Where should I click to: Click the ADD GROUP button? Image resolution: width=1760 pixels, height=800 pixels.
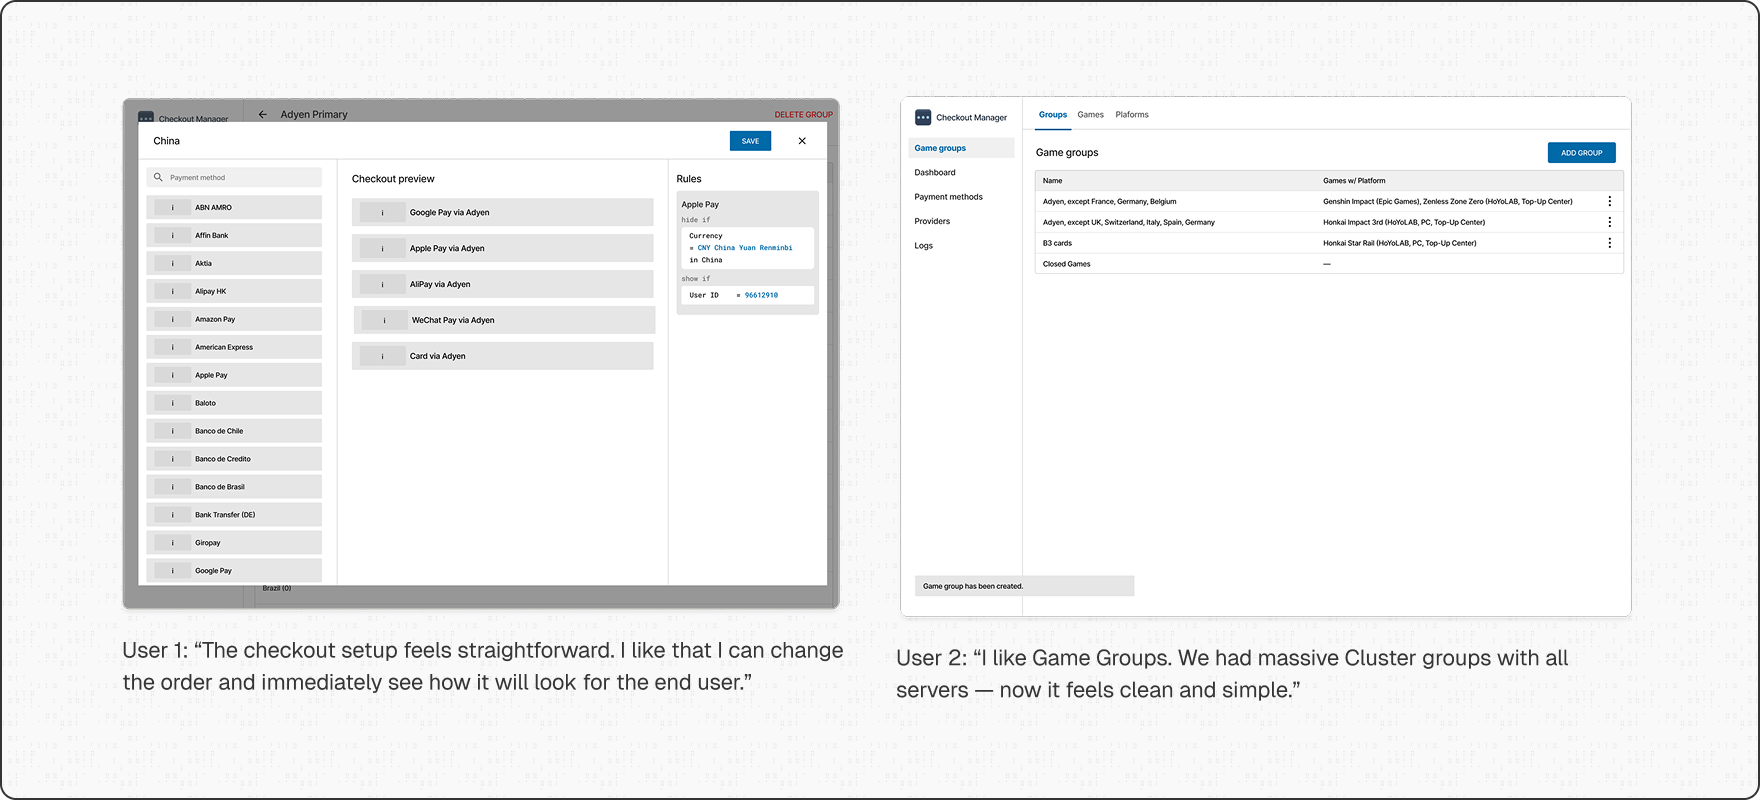(x=1582, y=153)
